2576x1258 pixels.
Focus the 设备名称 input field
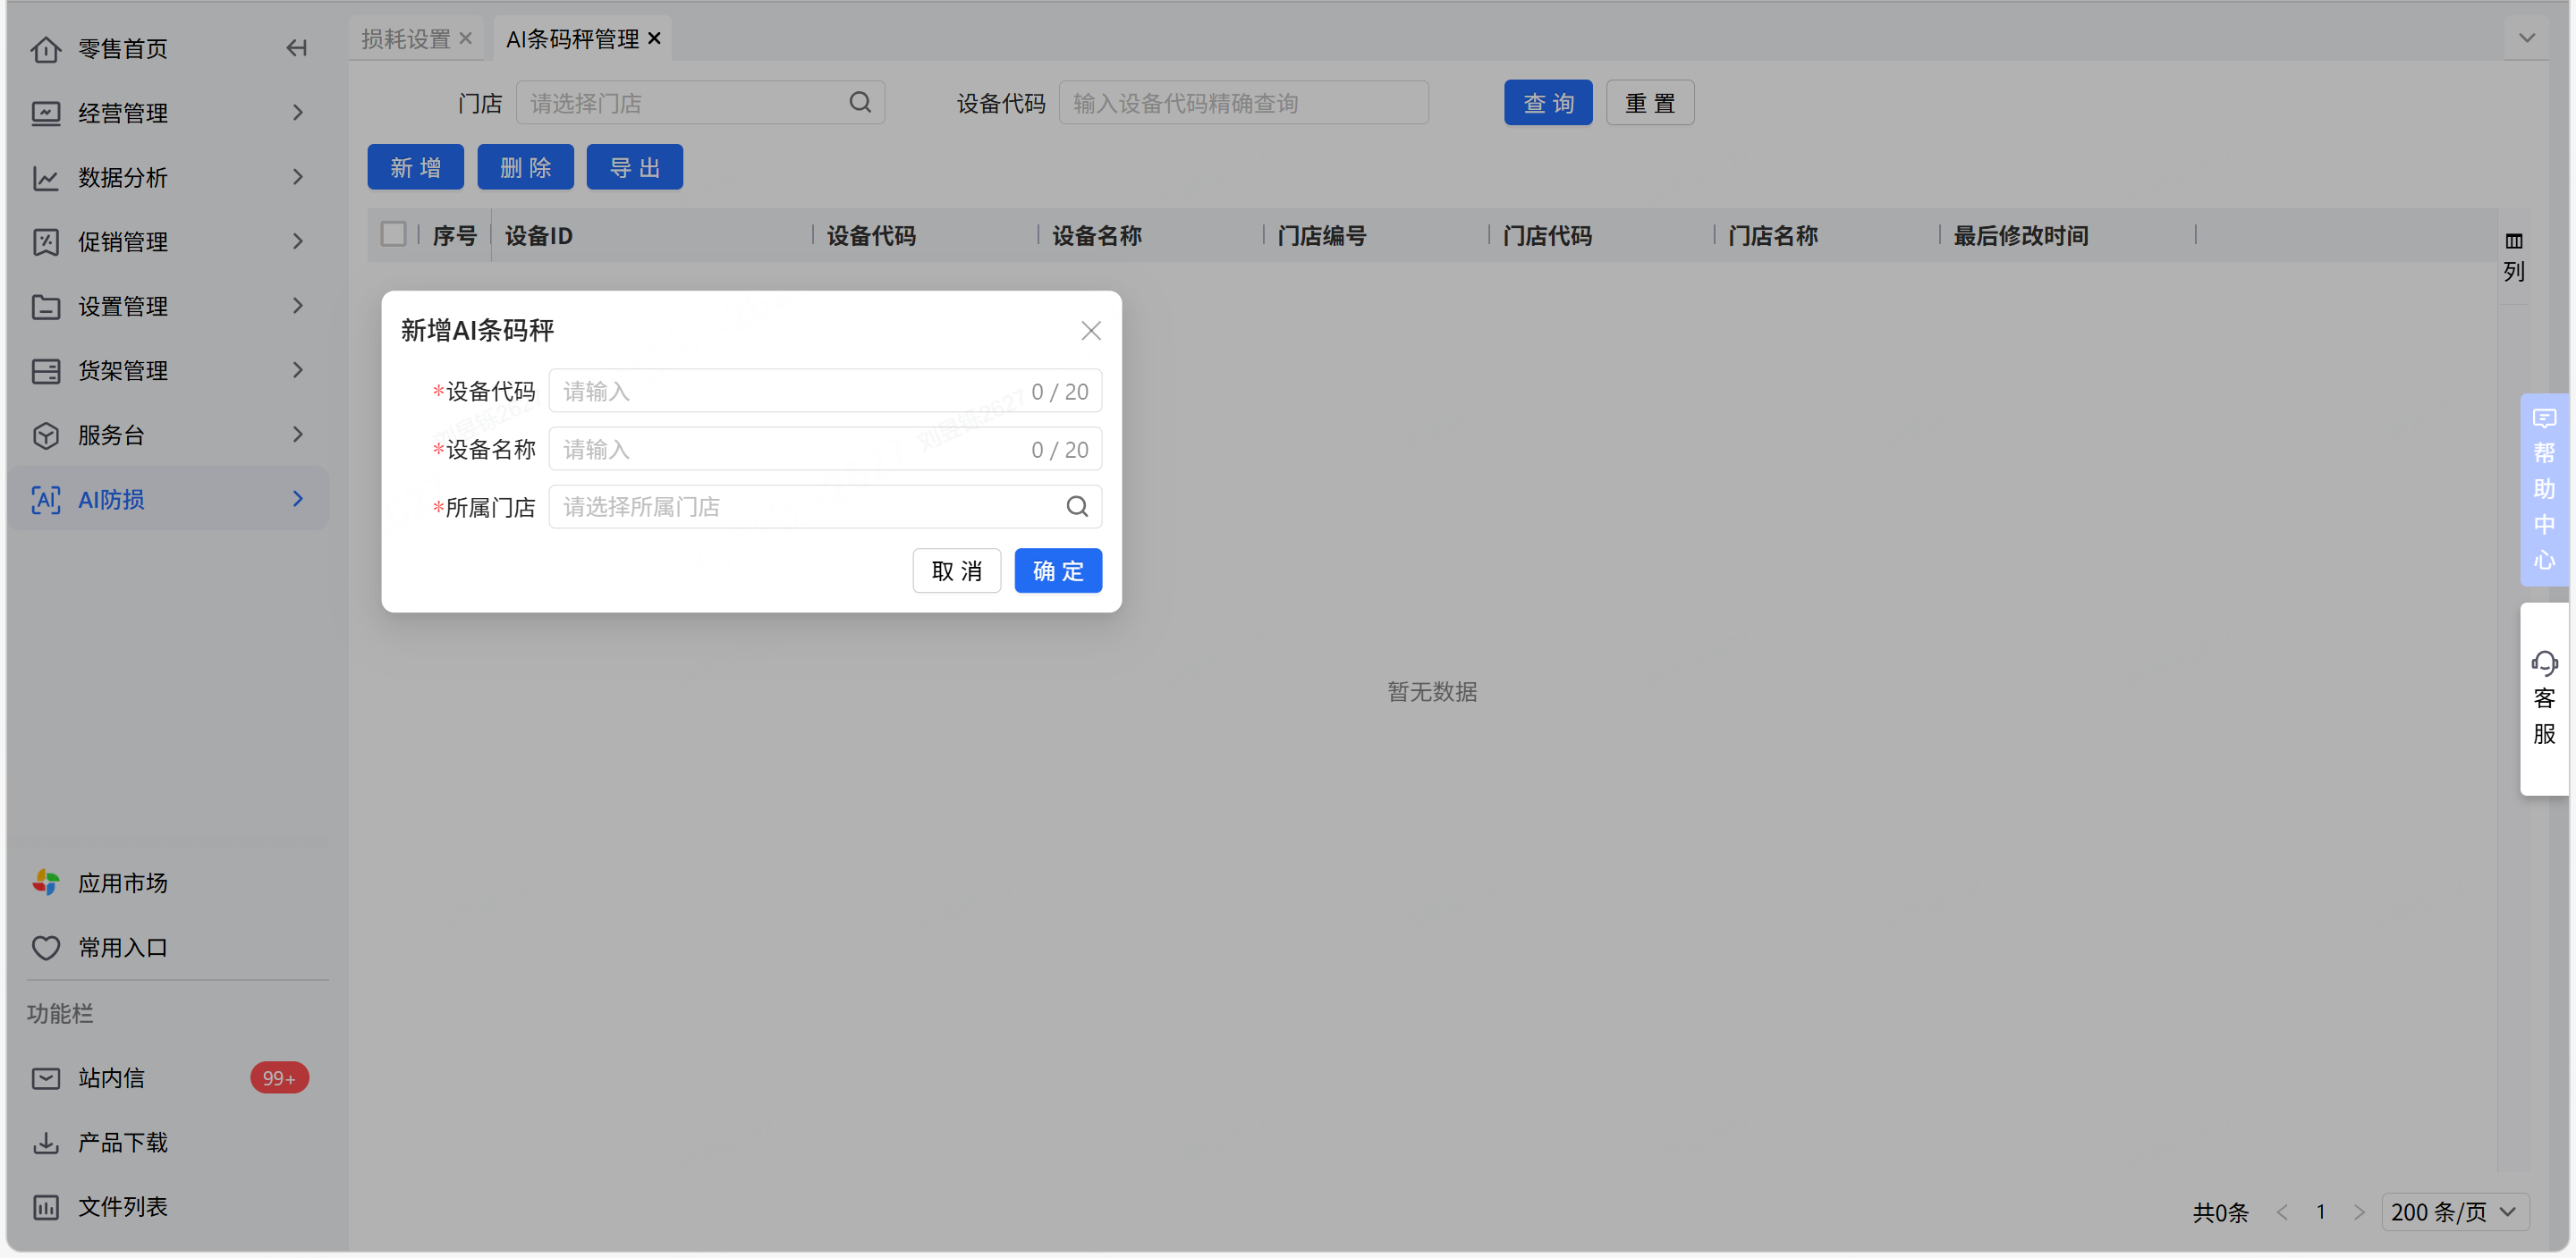point(790,450)
